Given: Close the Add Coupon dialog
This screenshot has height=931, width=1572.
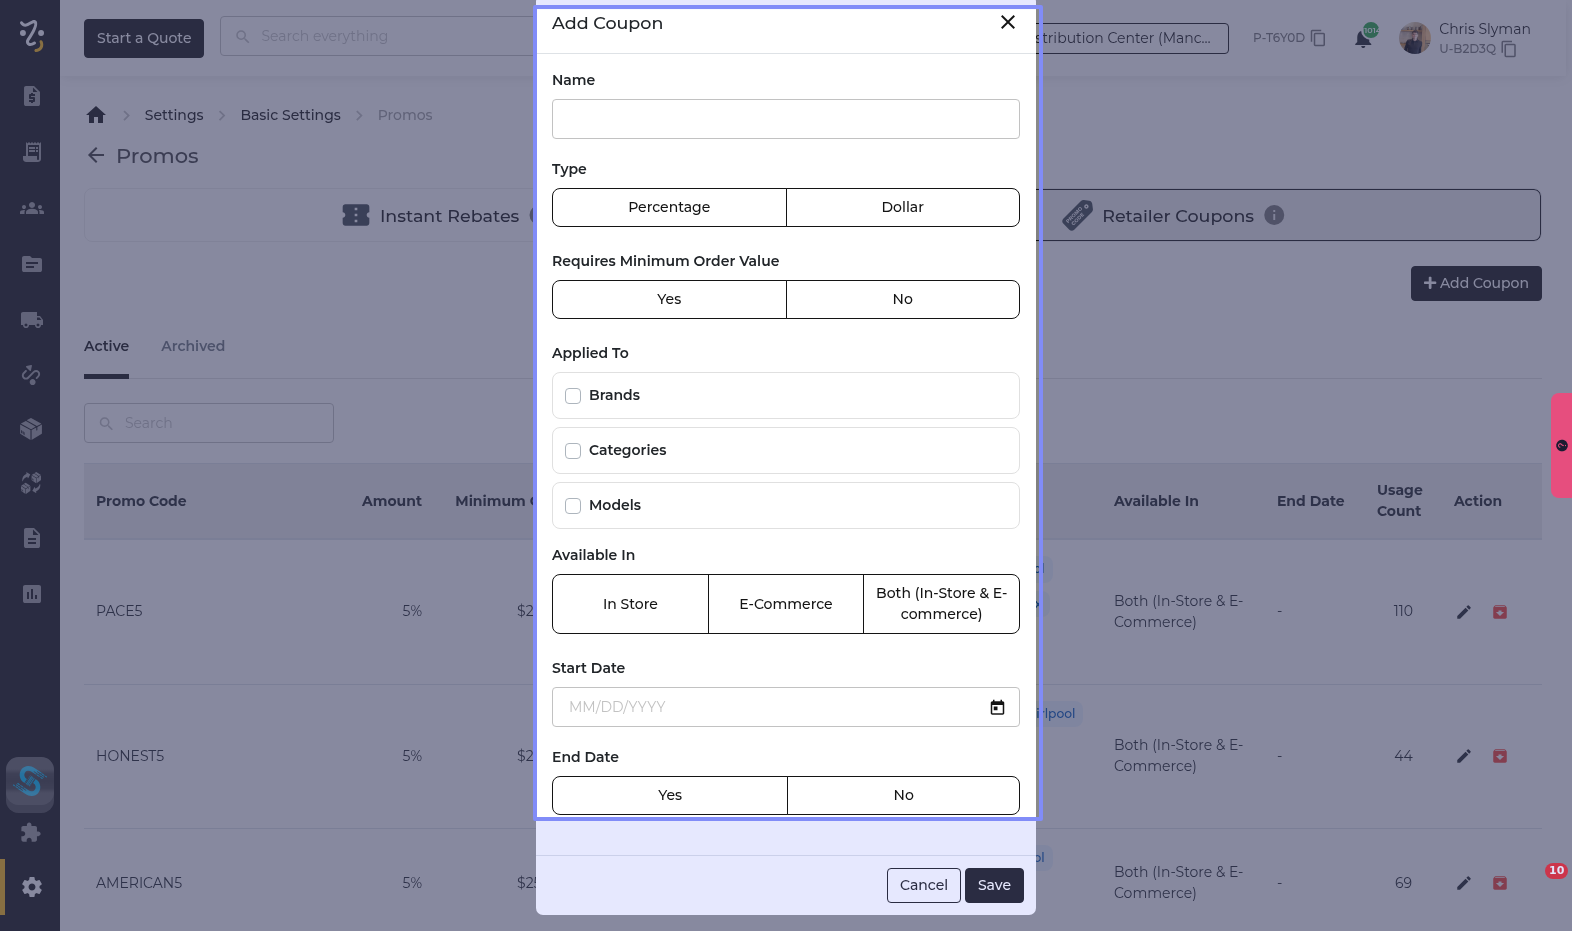Looking at the screenshot, I should 1008,23.
